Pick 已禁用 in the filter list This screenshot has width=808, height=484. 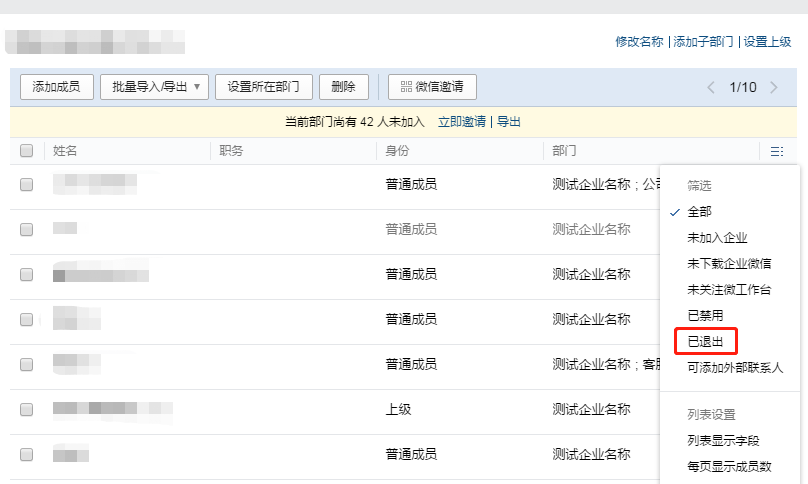click(706, 316)
